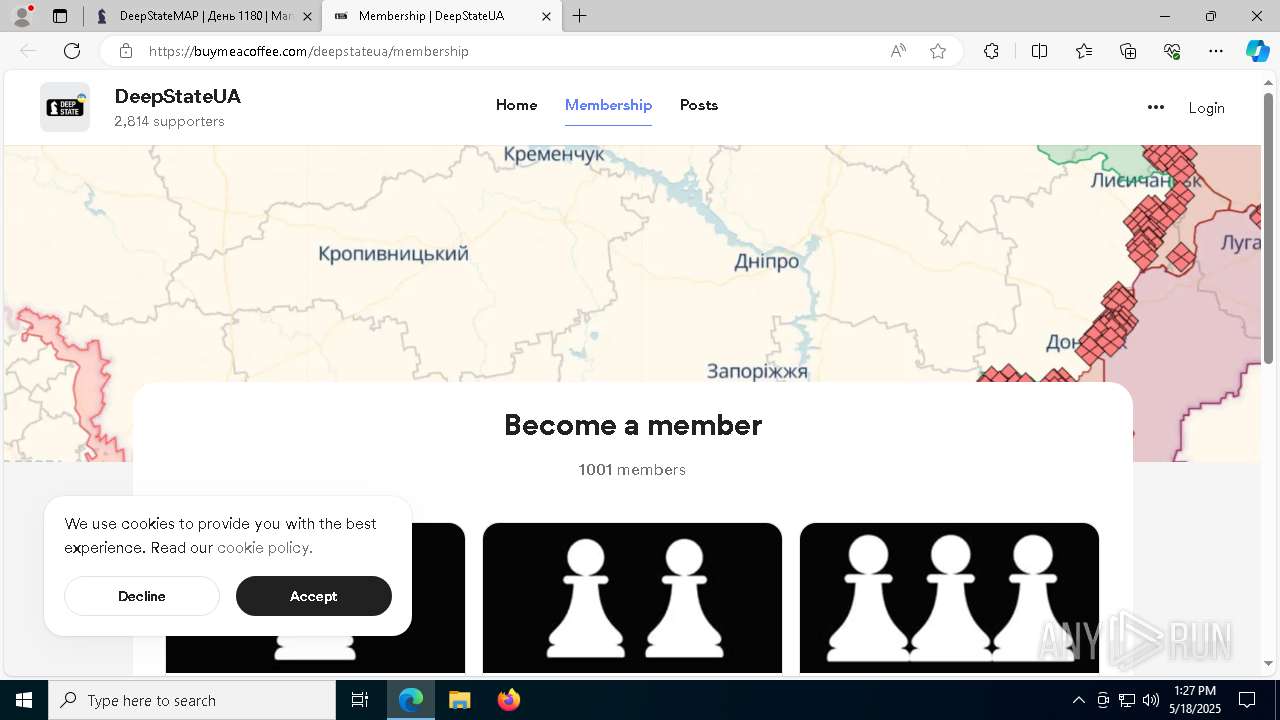This screenshot has height=720, width=1280.
Task: Toggle Split screen icon
Action: coord(1039,51)
